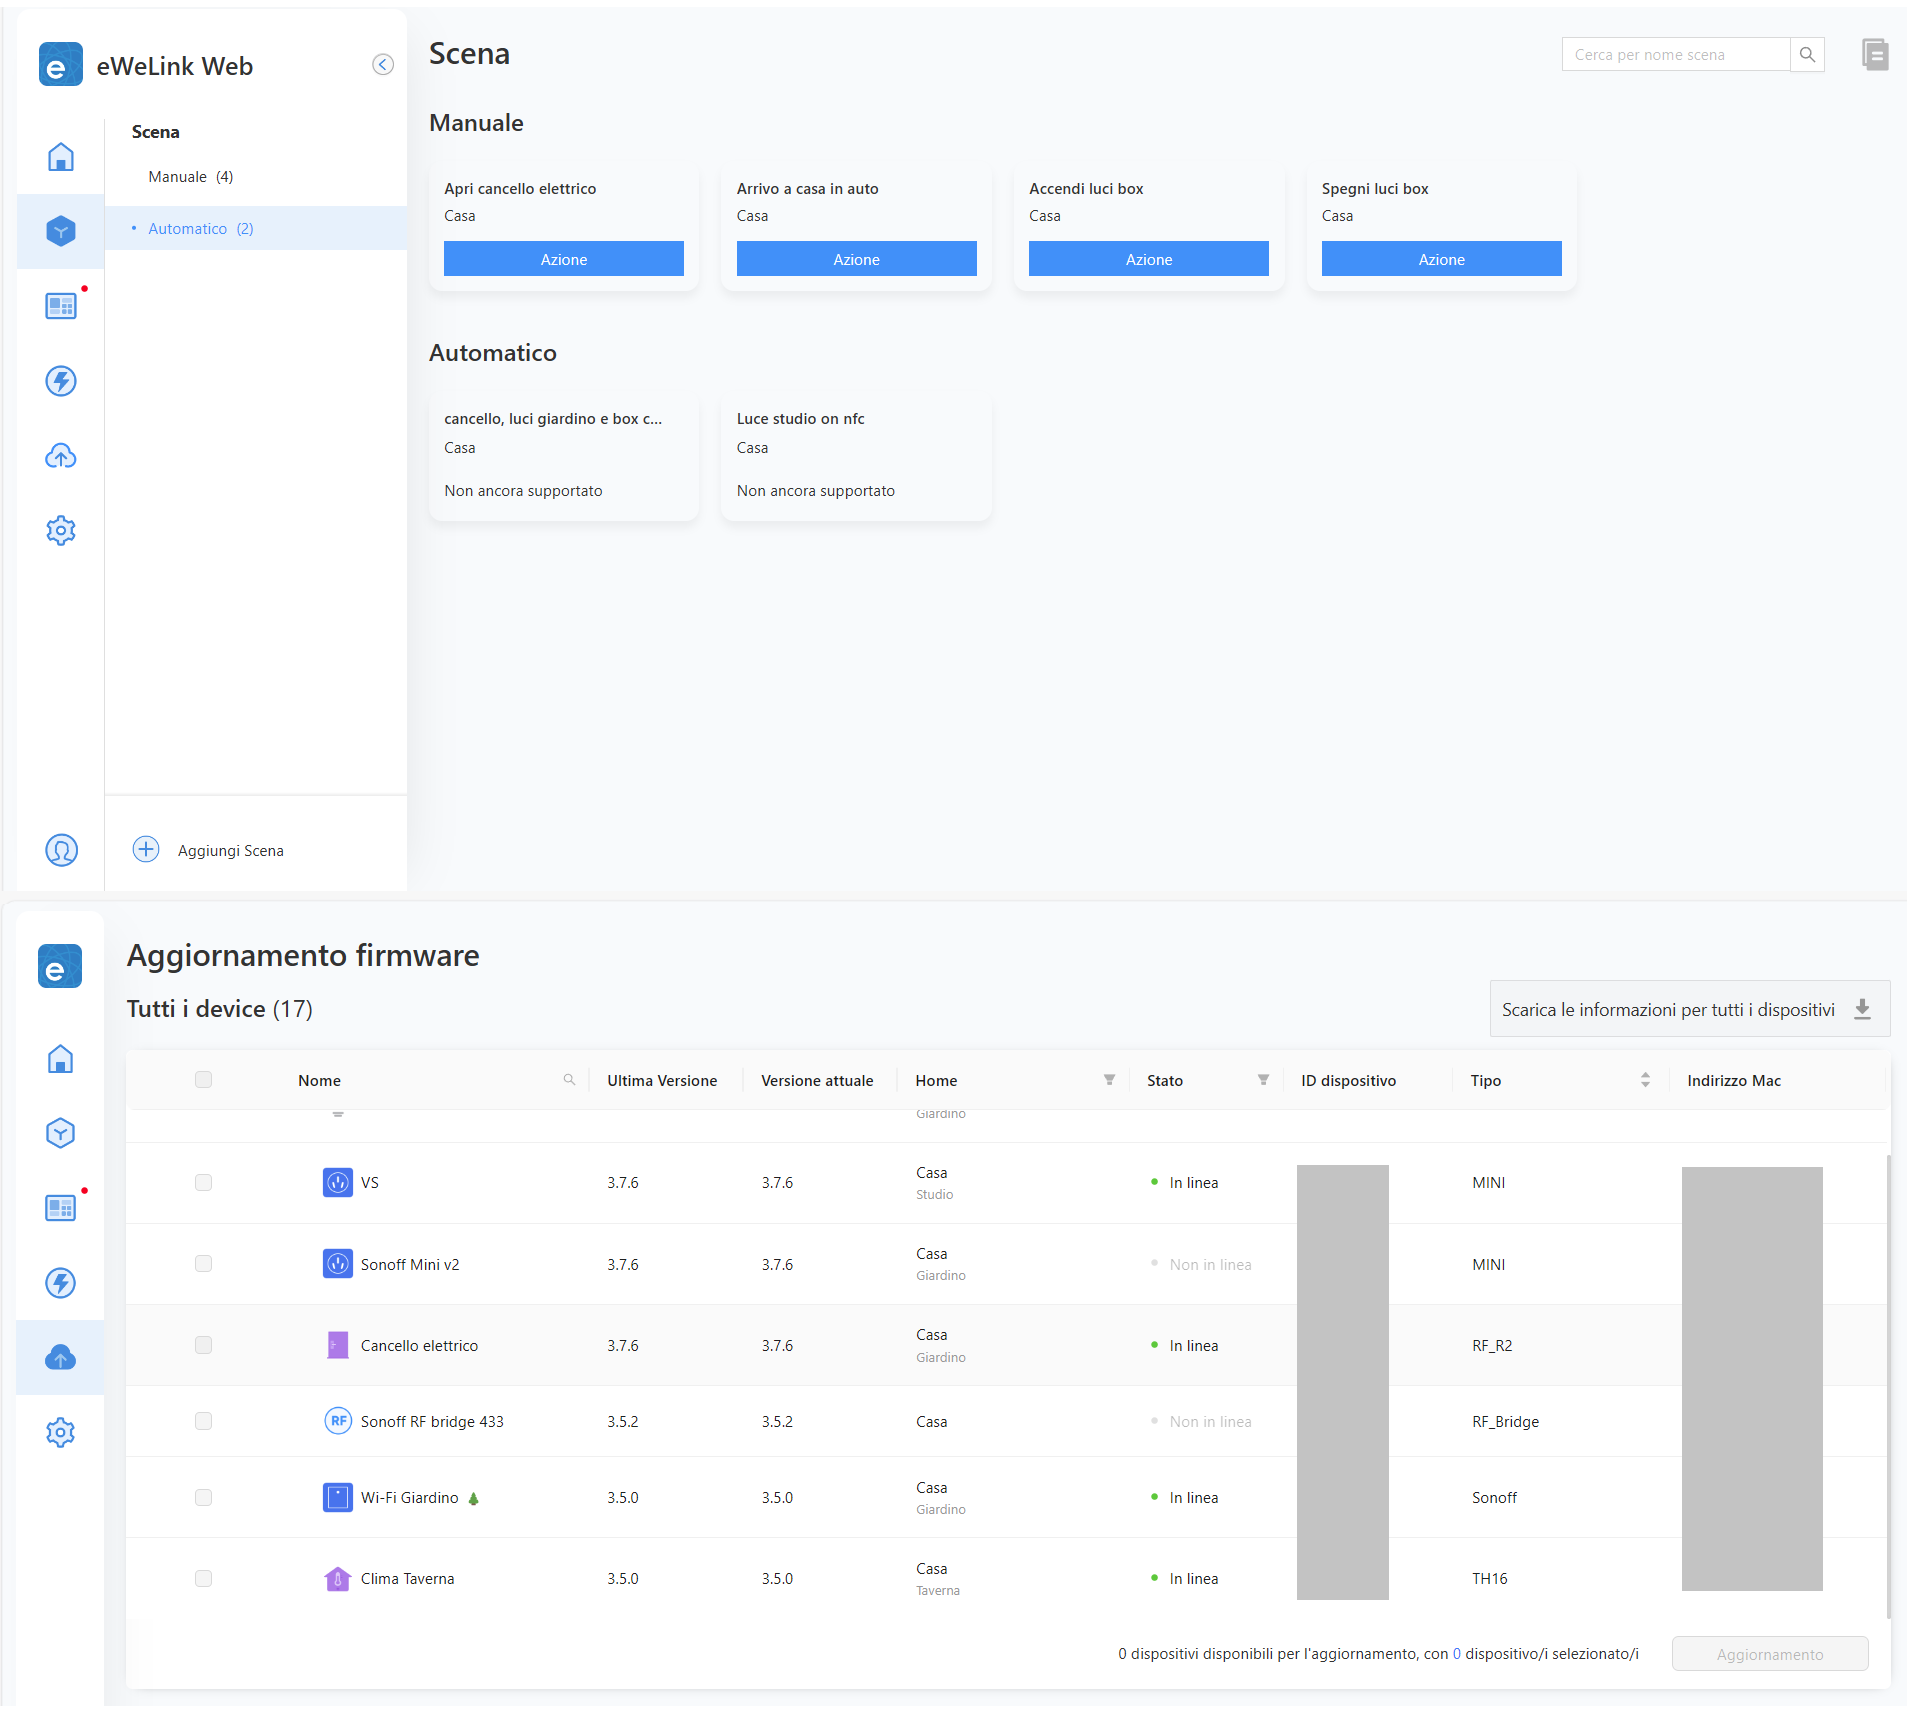Image resolution: width=1907 pixels, height=1711 pixels.
Task: Select Automatico (2) in scene list
Action: (200, 229)
